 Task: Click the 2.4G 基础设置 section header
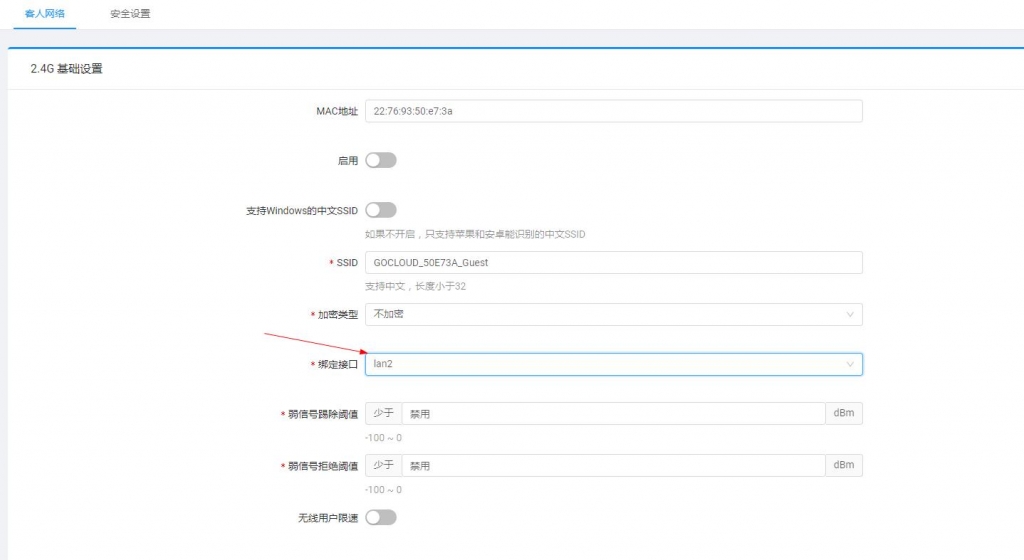(67, 69)
